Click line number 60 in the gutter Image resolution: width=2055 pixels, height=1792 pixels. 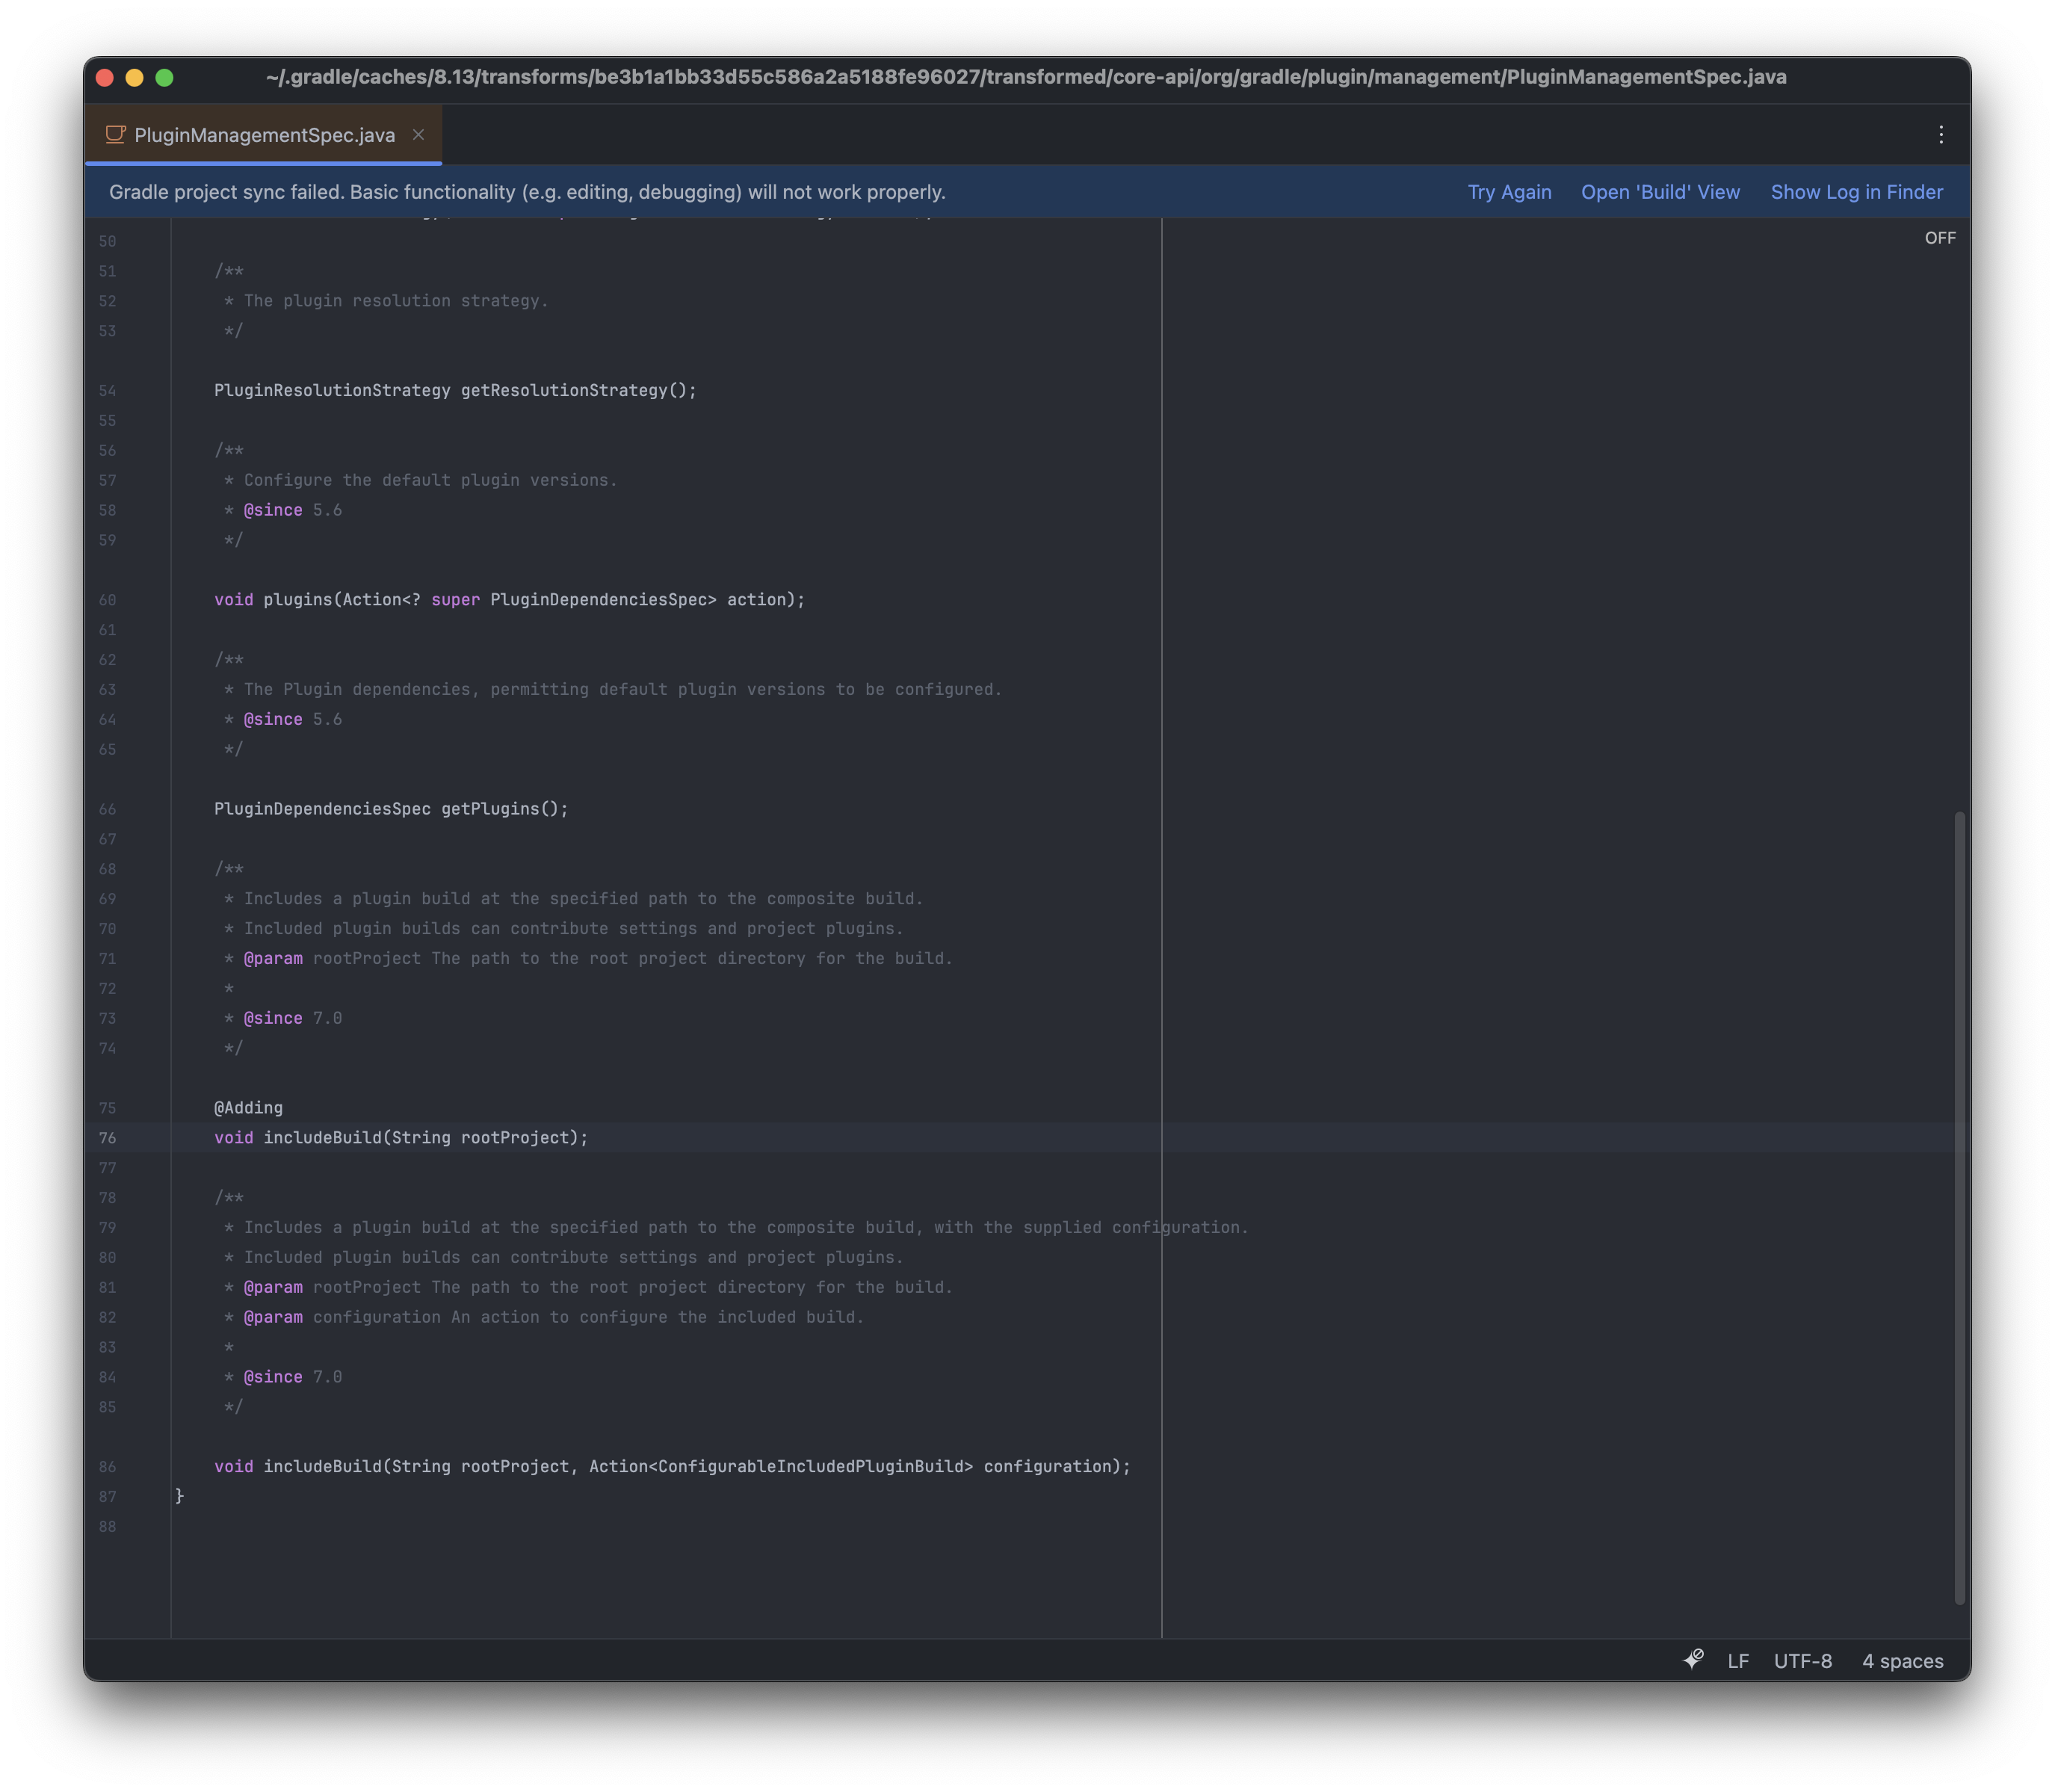click(x=108, y=600)
